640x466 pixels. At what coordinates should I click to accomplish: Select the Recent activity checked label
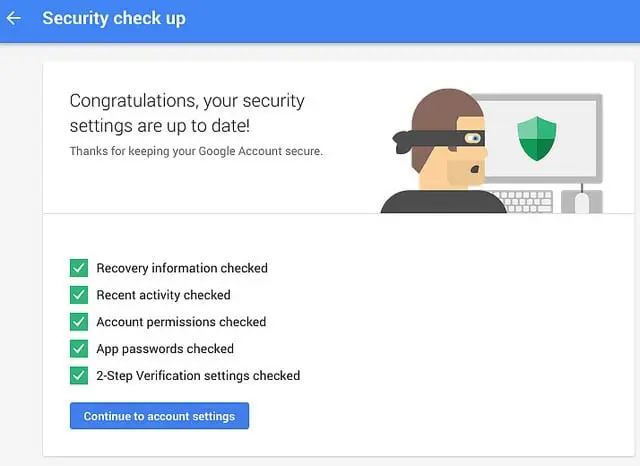163,295
